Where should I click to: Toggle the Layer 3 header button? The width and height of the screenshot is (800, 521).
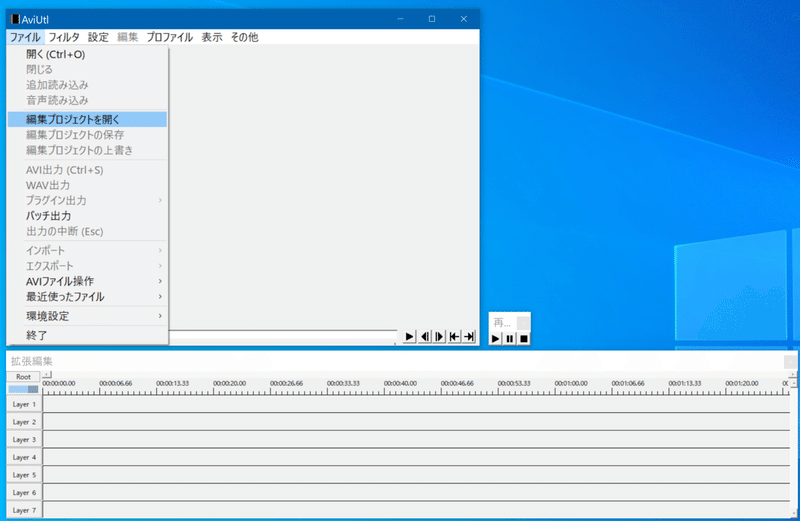point(24,439)
